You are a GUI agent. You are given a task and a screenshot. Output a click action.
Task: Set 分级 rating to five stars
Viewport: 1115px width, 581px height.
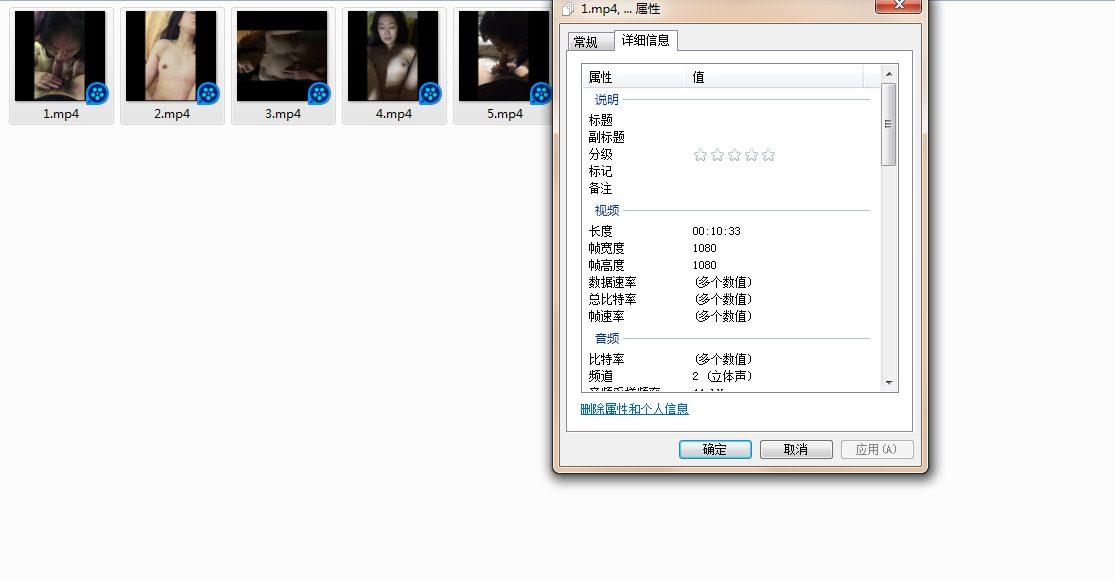[769, 155]
